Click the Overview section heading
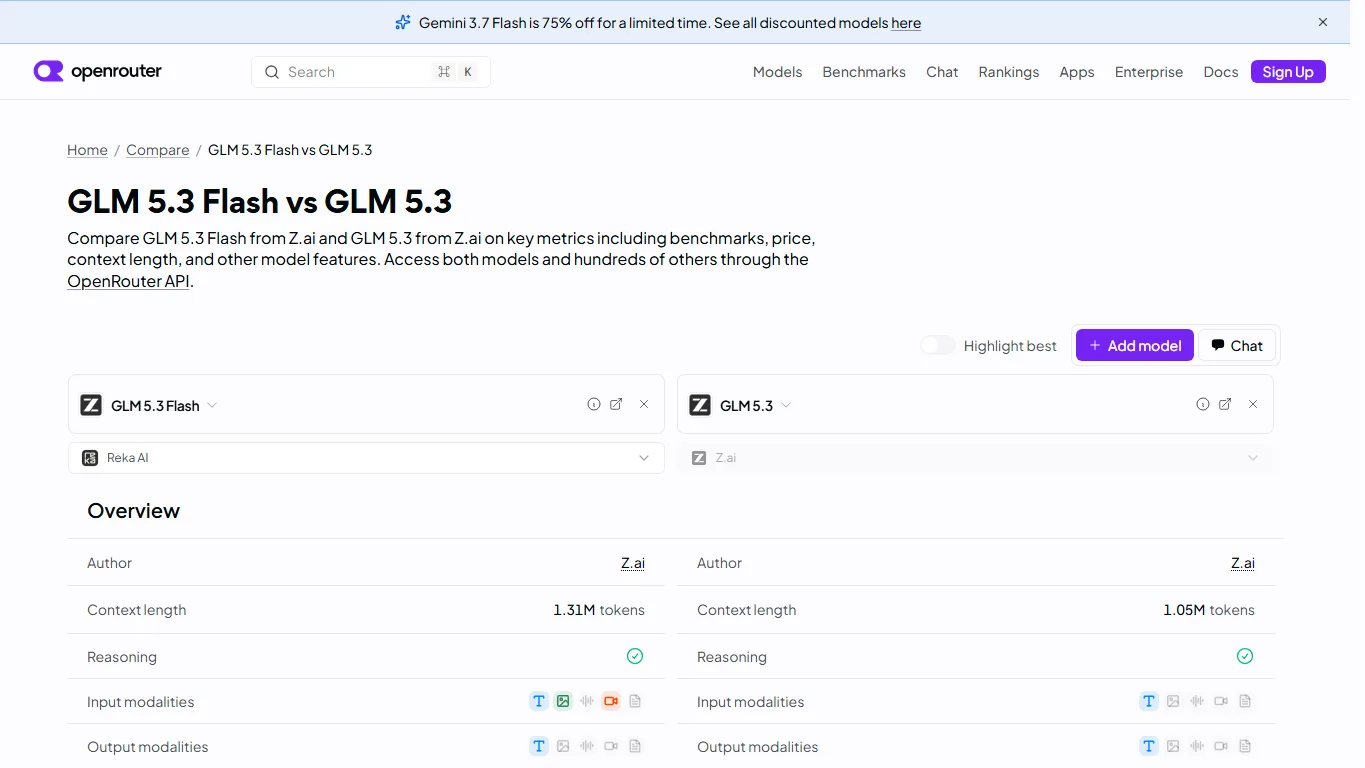Screen dimensions: 1365x768 pyautogui.click(x=133, y=511)
